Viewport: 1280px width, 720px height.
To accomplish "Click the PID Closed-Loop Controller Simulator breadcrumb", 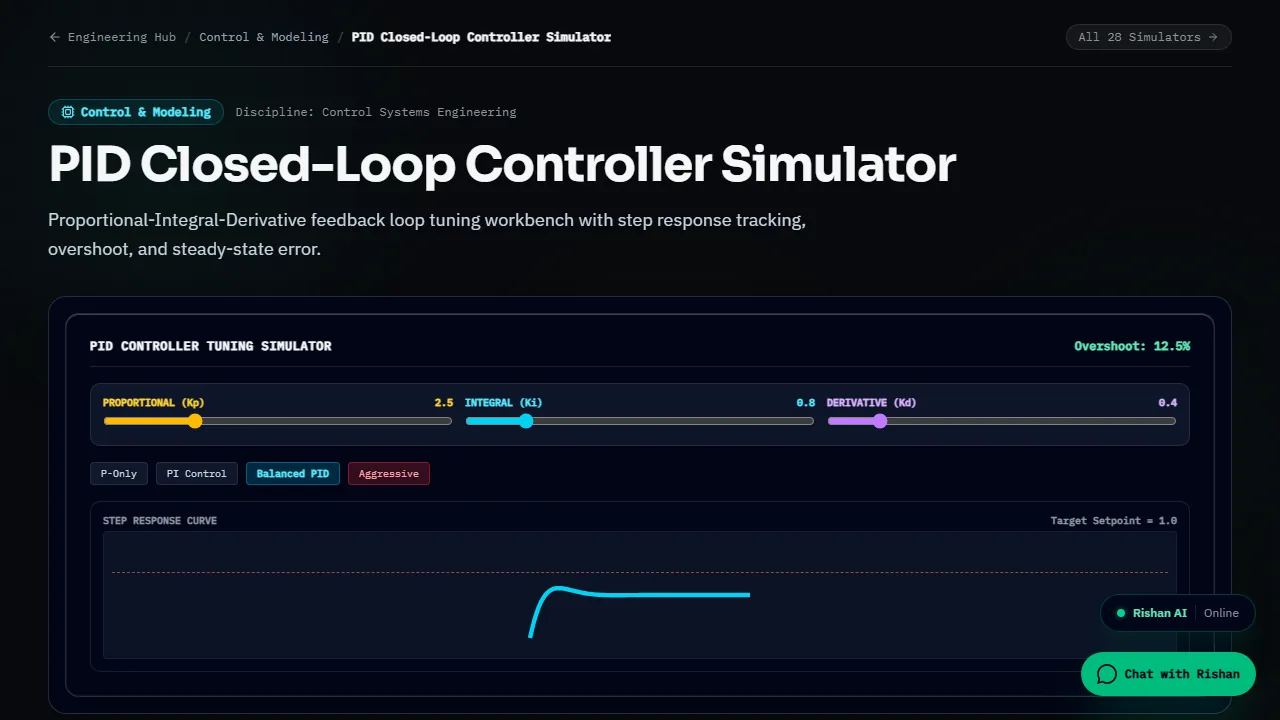I will coord(481,37).
